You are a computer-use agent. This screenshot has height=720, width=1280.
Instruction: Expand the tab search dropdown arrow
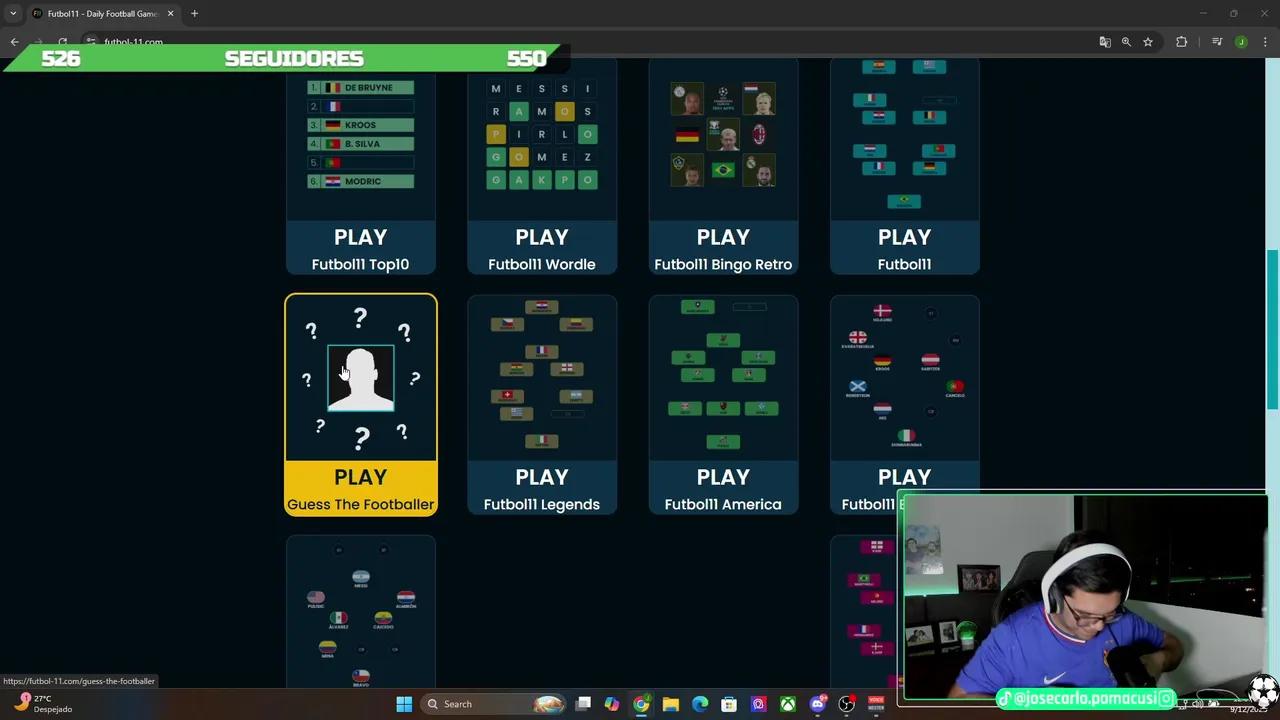pyautogui.click(x=13, y=14)
